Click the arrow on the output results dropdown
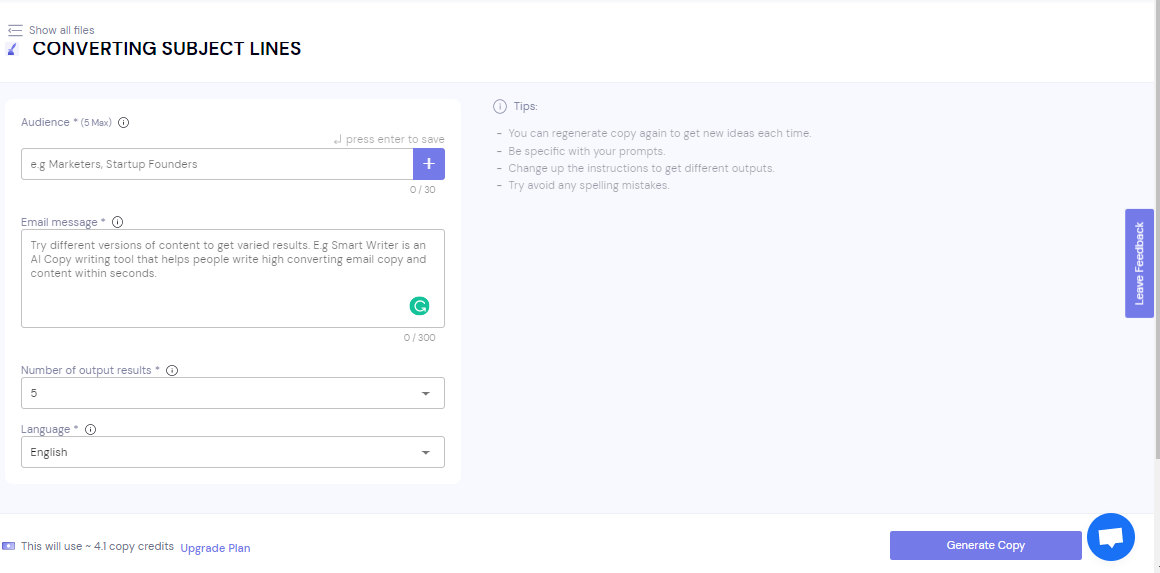 [426, 394]
